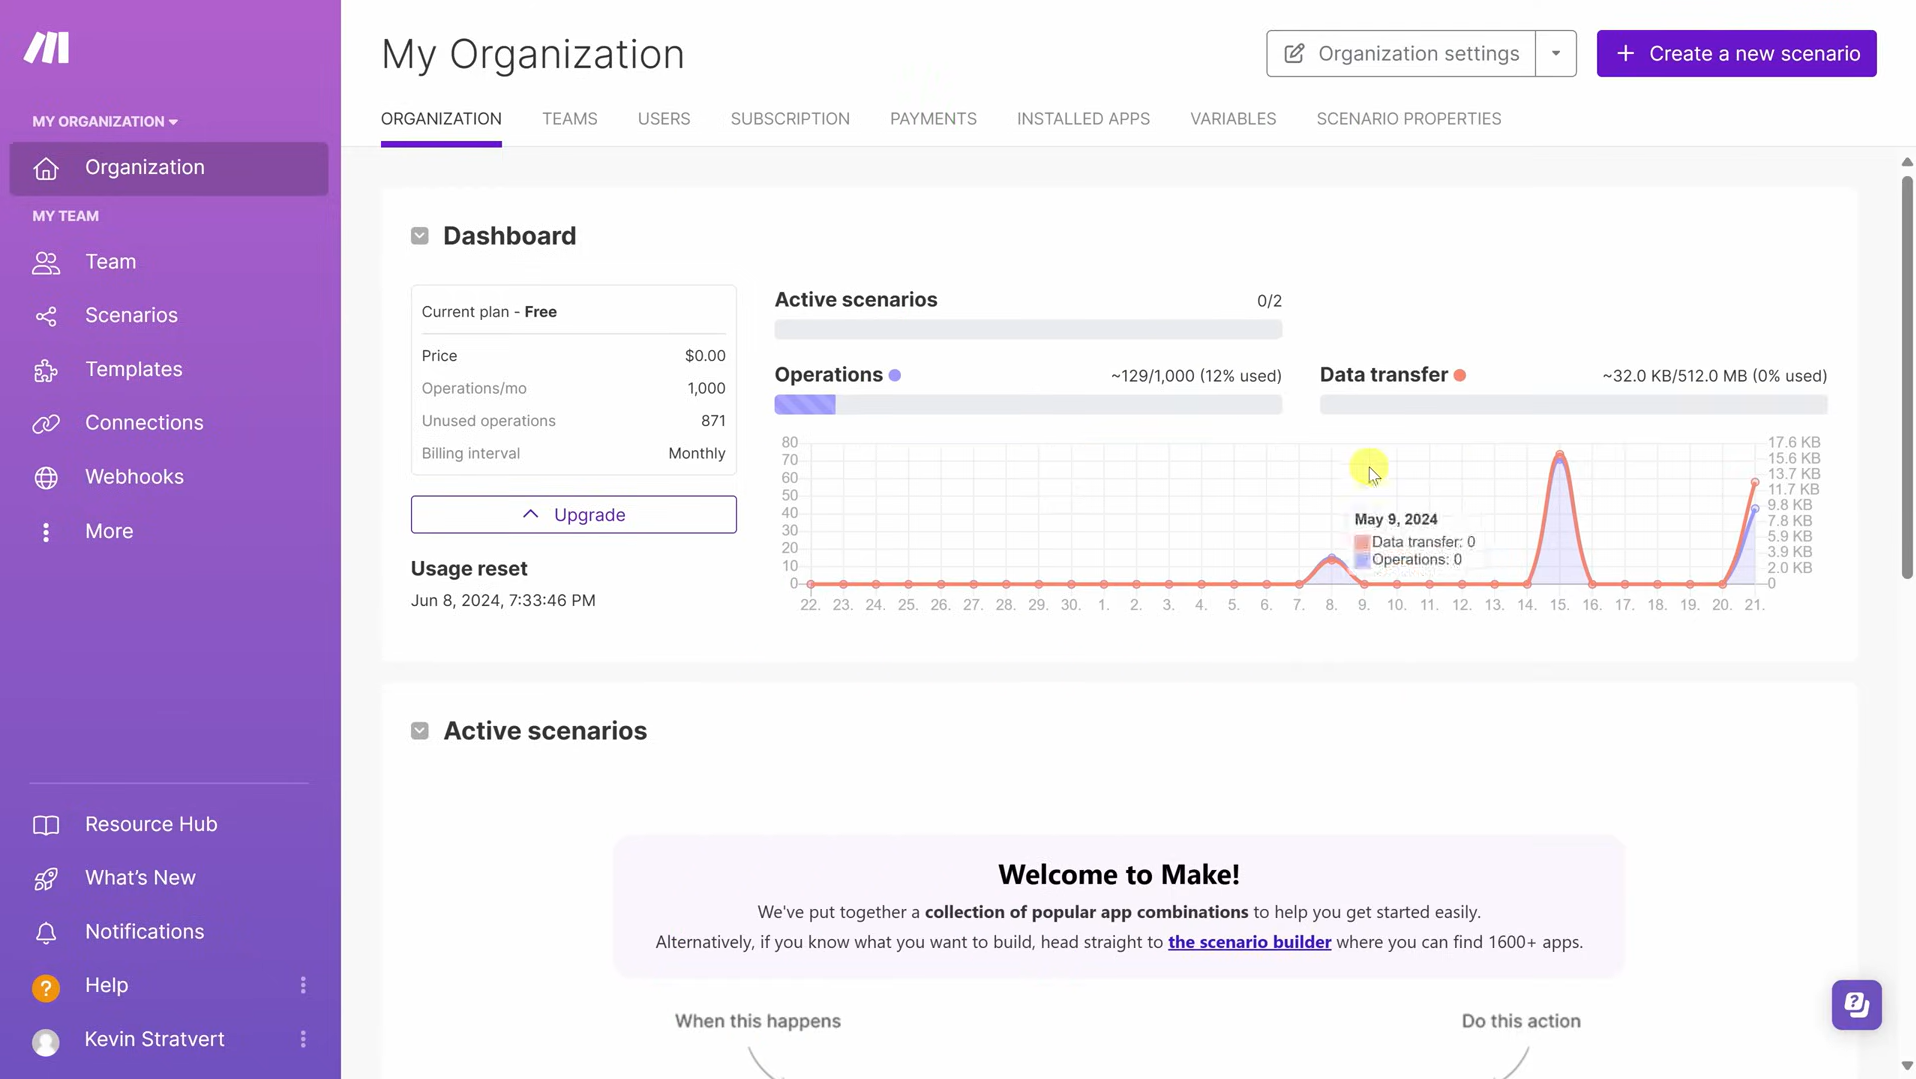
Task: Open the help chat bubble
Action: pos(1856,1004)
